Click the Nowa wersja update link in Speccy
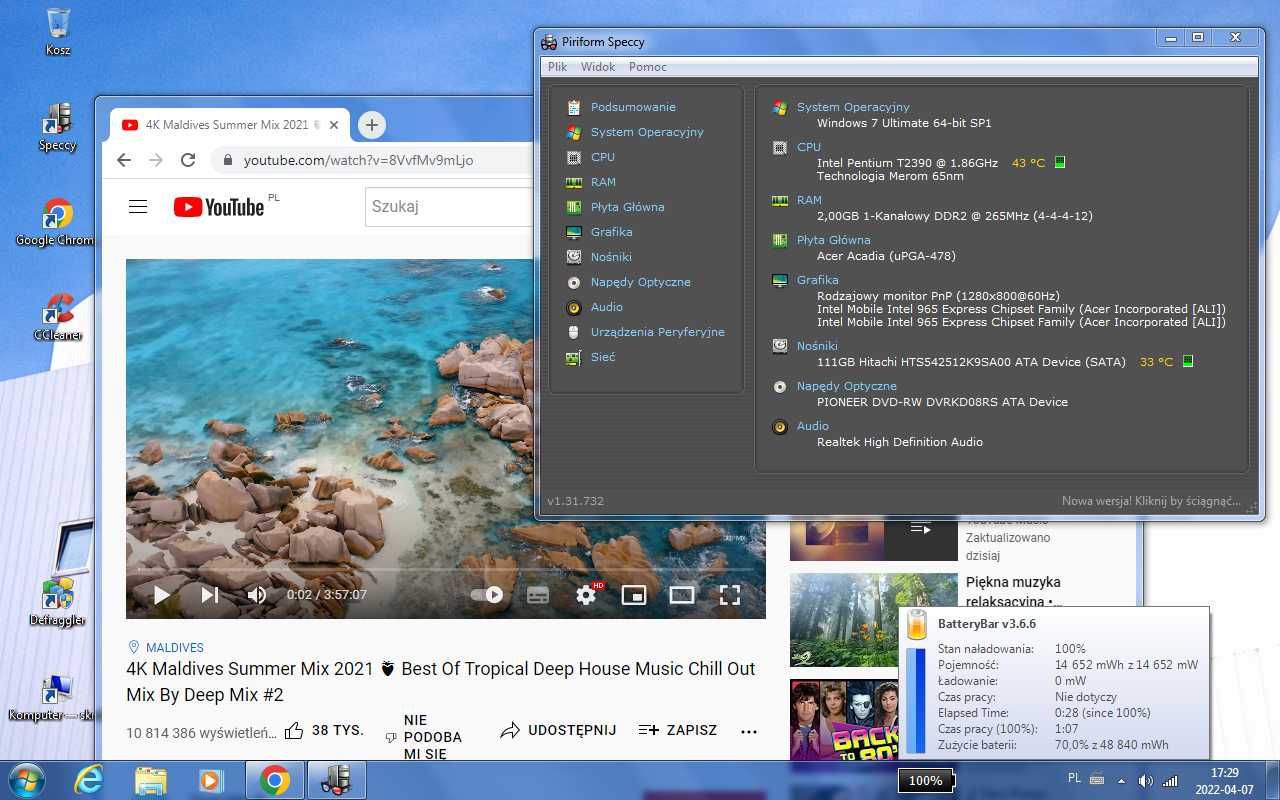Image resolution: width=1280 pixels, height=800 pixels. tap(1151, 501)
